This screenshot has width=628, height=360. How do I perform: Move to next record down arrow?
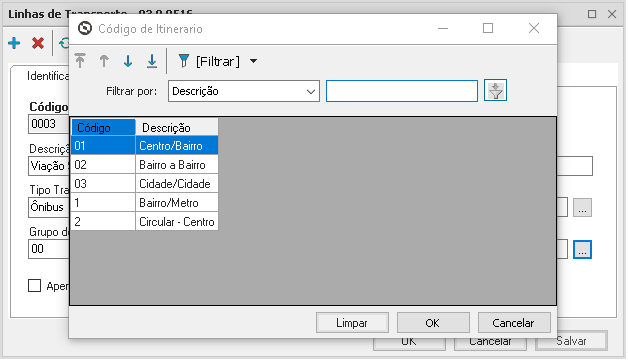tap(128, 61)
